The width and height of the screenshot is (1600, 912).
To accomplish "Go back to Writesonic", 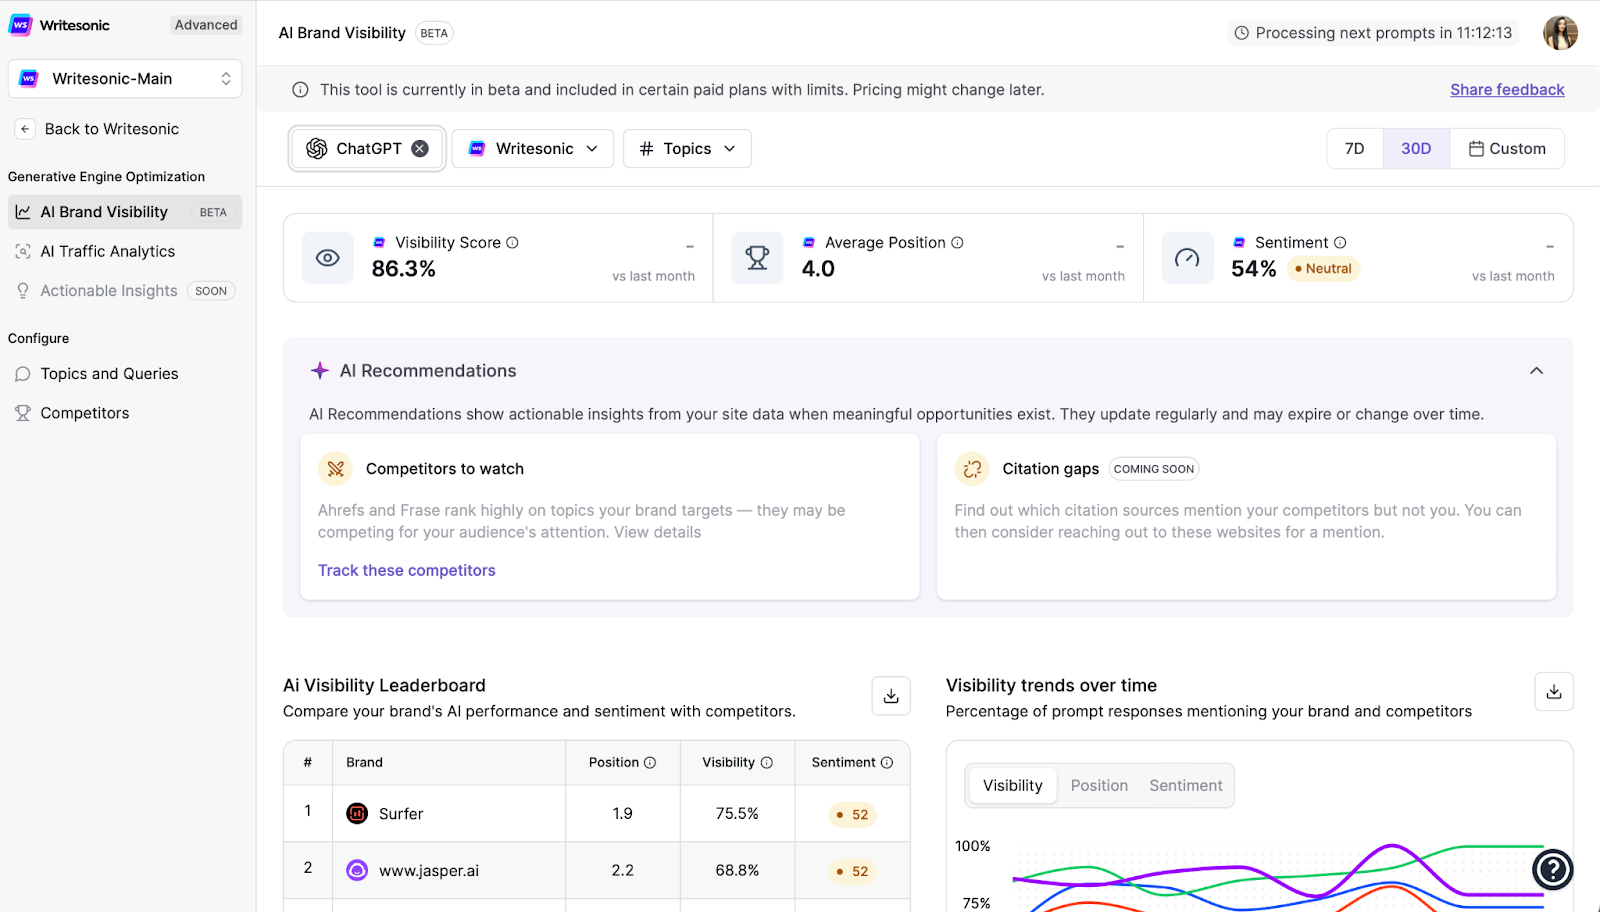I will [x=111, y=129].
